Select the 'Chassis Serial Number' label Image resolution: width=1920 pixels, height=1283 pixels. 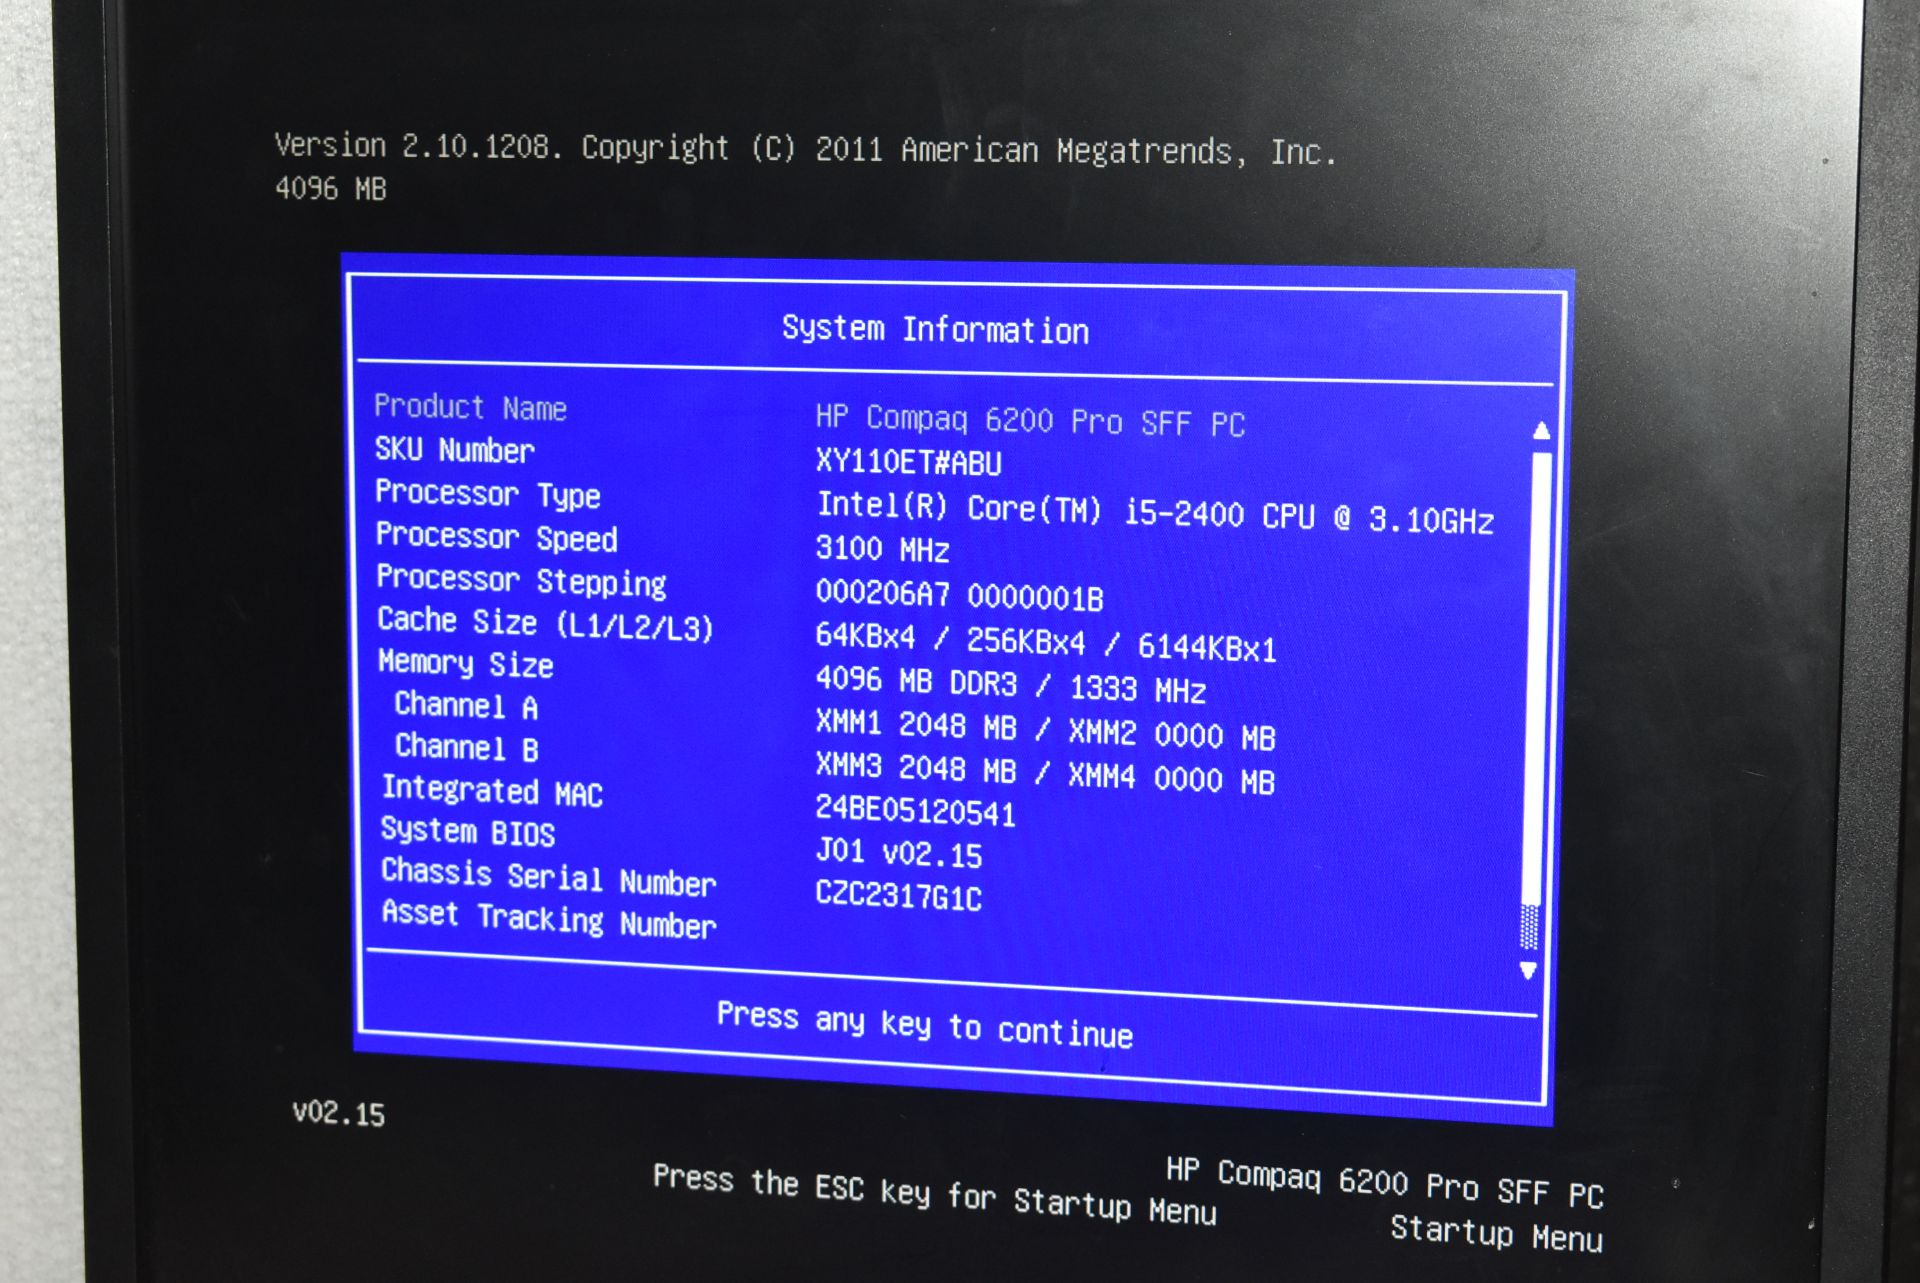548,877
